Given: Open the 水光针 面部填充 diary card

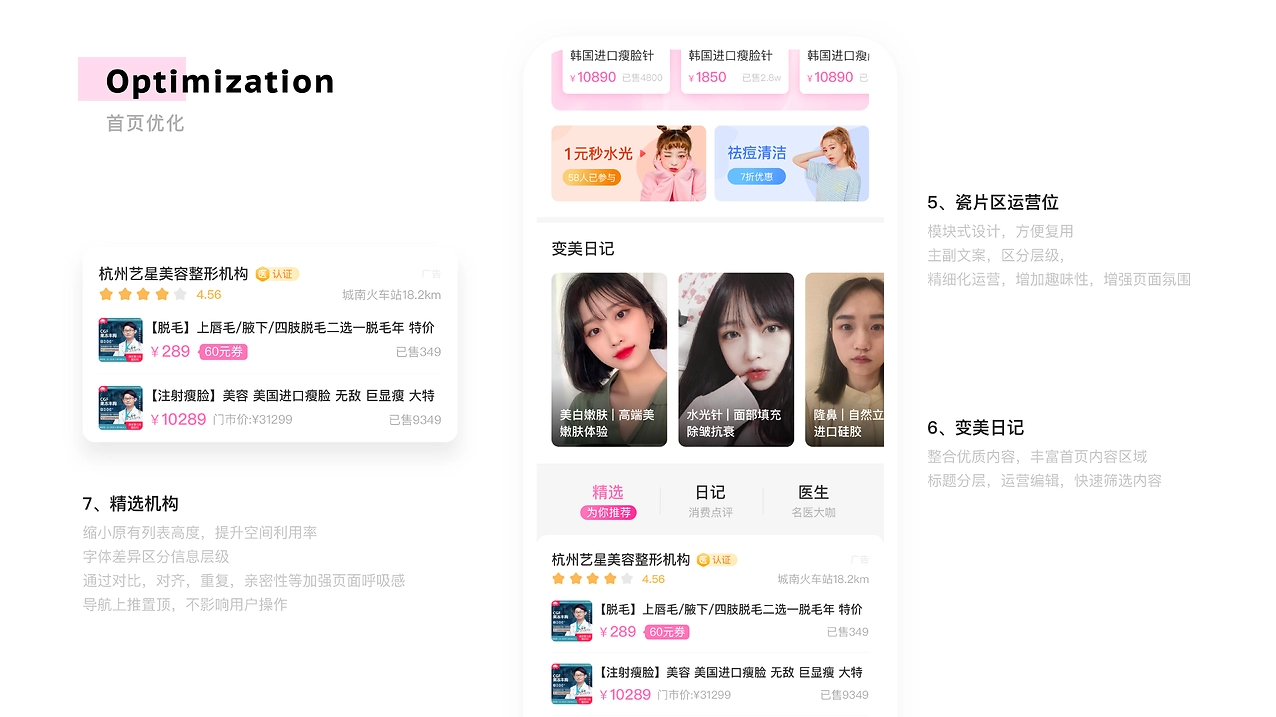Looking at the screenshot, I should [736, 359].
